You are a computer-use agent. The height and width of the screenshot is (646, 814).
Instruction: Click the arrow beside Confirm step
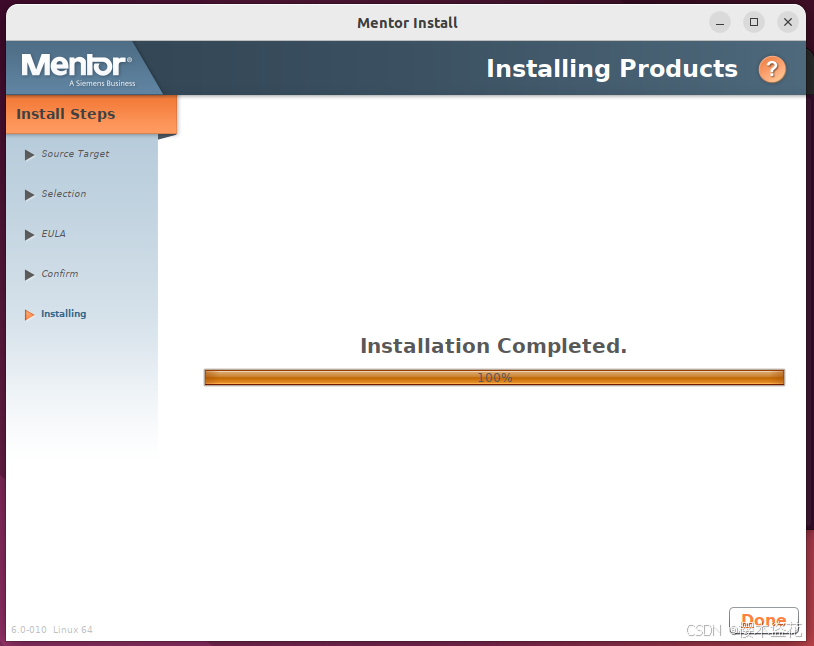pyautogui.click(x=29, y=275)
